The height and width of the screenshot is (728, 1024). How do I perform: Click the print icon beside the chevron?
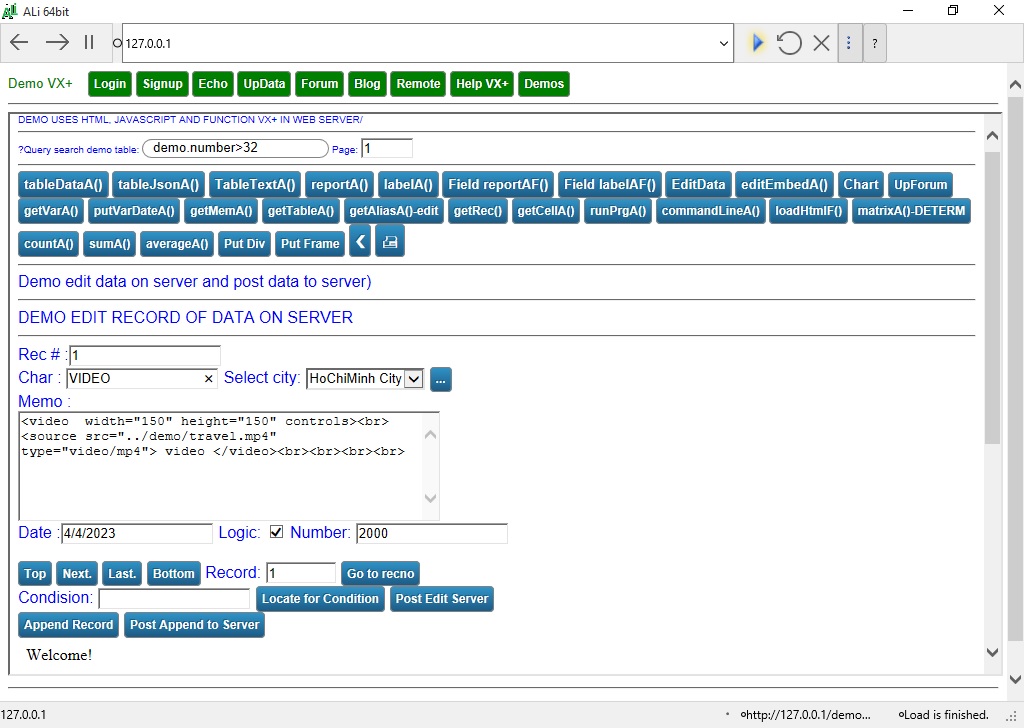click(x=390, y=242)
